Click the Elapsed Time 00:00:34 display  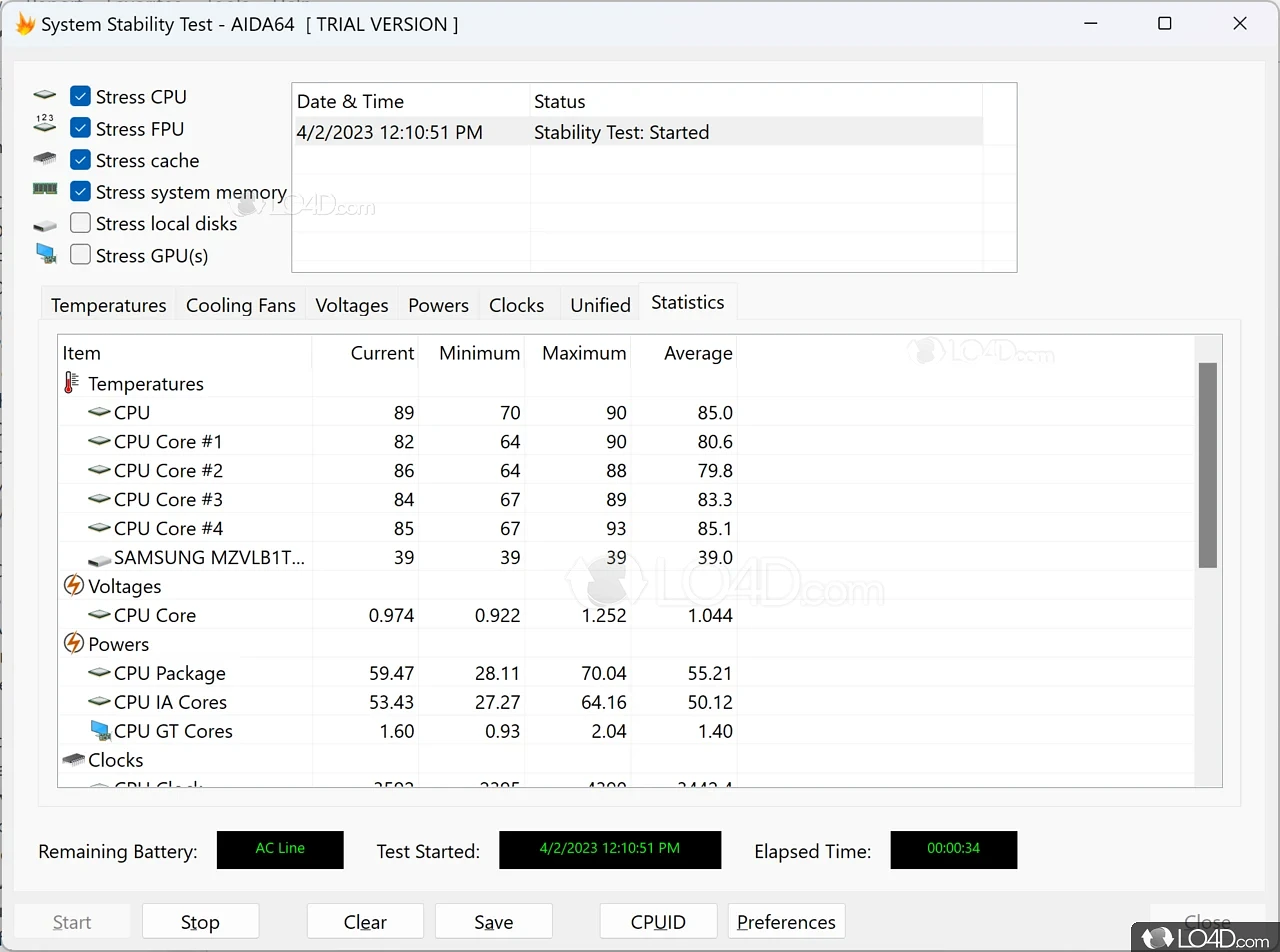point(954,849)
